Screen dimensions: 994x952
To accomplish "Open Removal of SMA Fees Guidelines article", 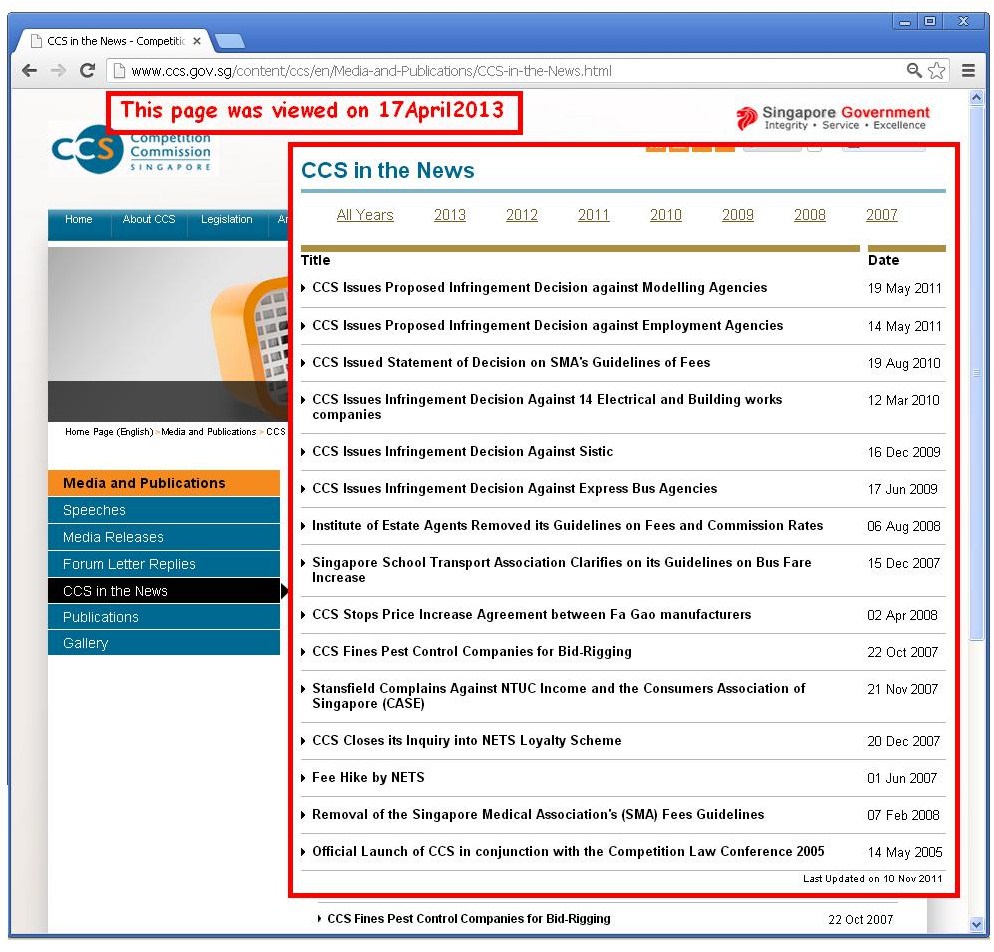I will 538,814.
